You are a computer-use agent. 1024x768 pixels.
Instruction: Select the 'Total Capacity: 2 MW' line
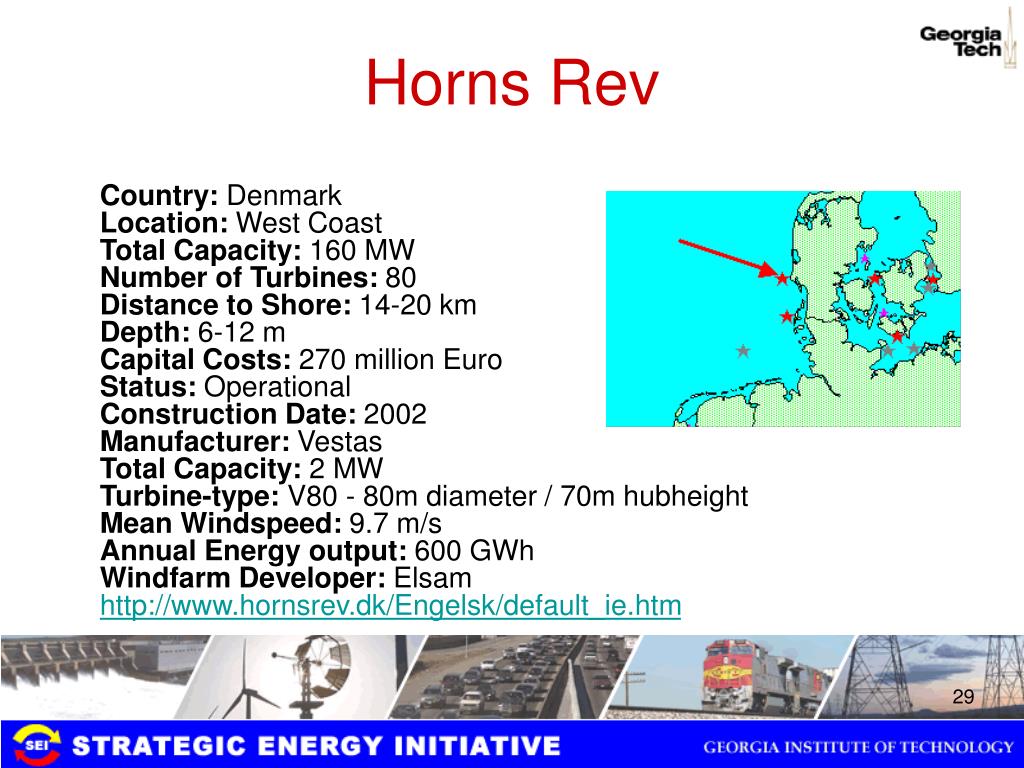(242, 469)
